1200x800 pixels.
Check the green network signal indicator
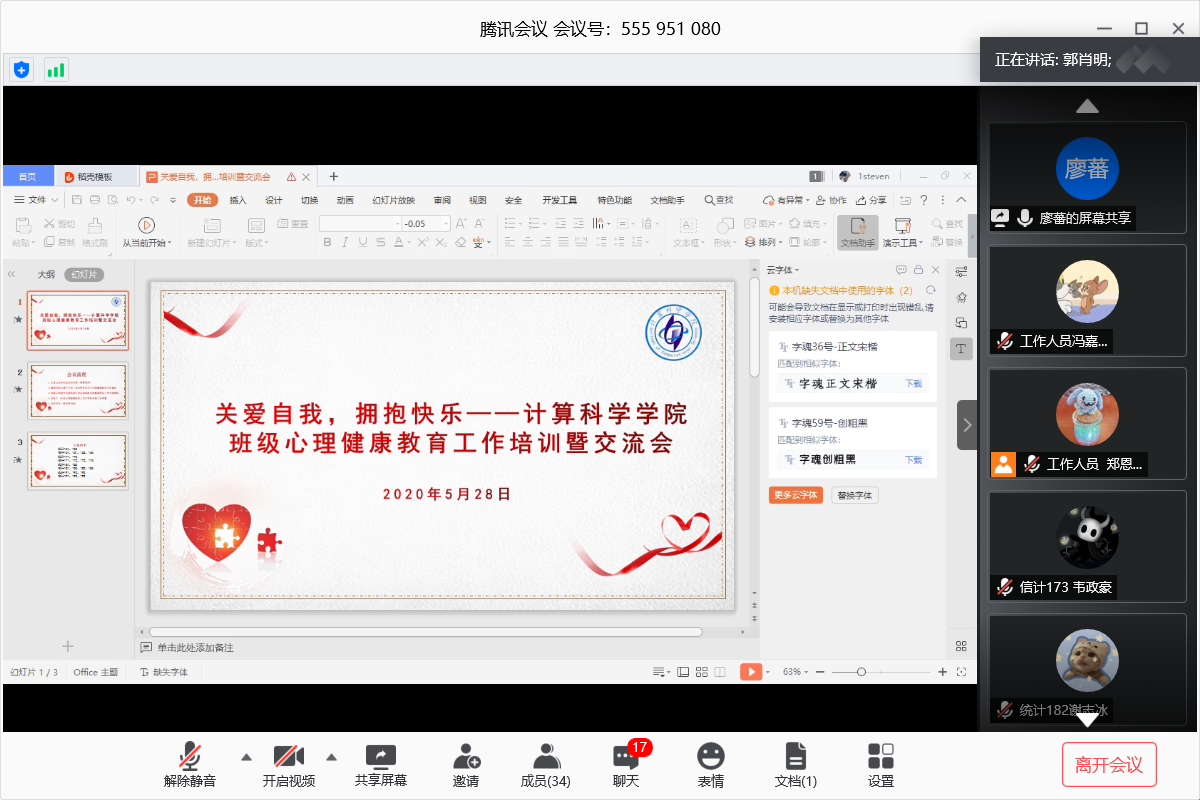(56, 70)
